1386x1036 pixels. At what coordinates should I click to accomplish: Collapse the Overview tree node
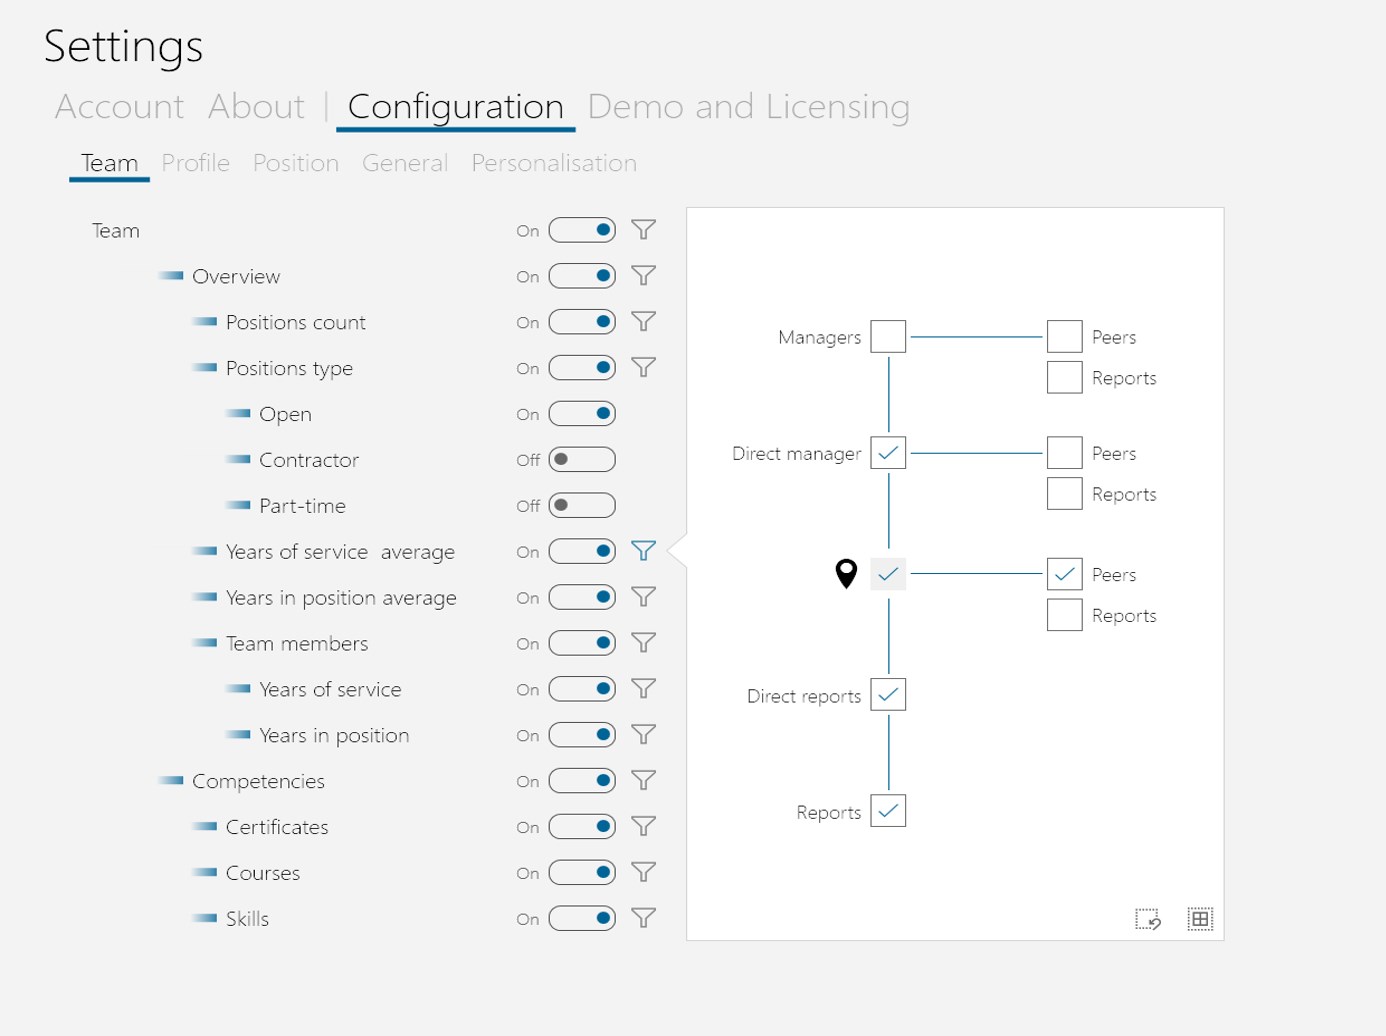coord(171,276)
